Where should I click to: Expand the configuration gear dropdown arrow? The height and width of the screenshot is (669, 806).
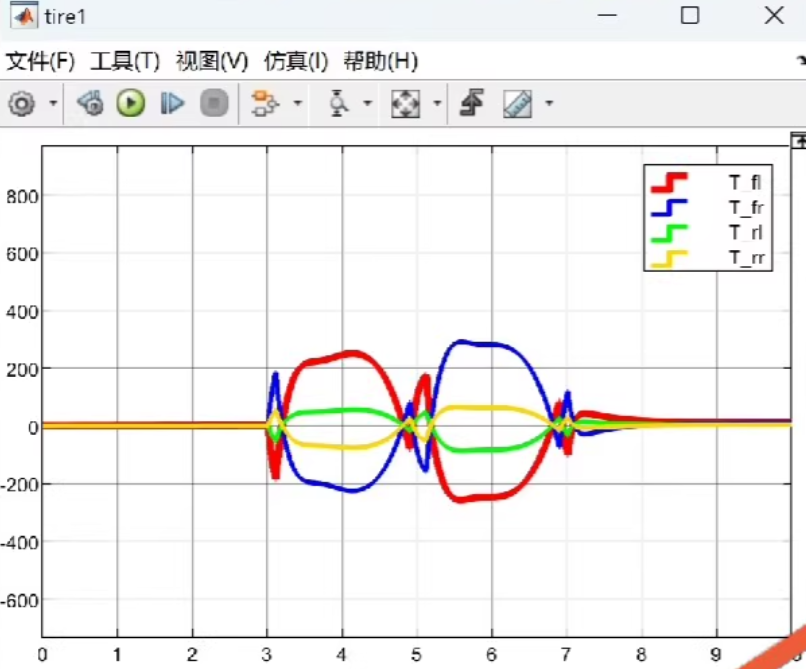53,103
